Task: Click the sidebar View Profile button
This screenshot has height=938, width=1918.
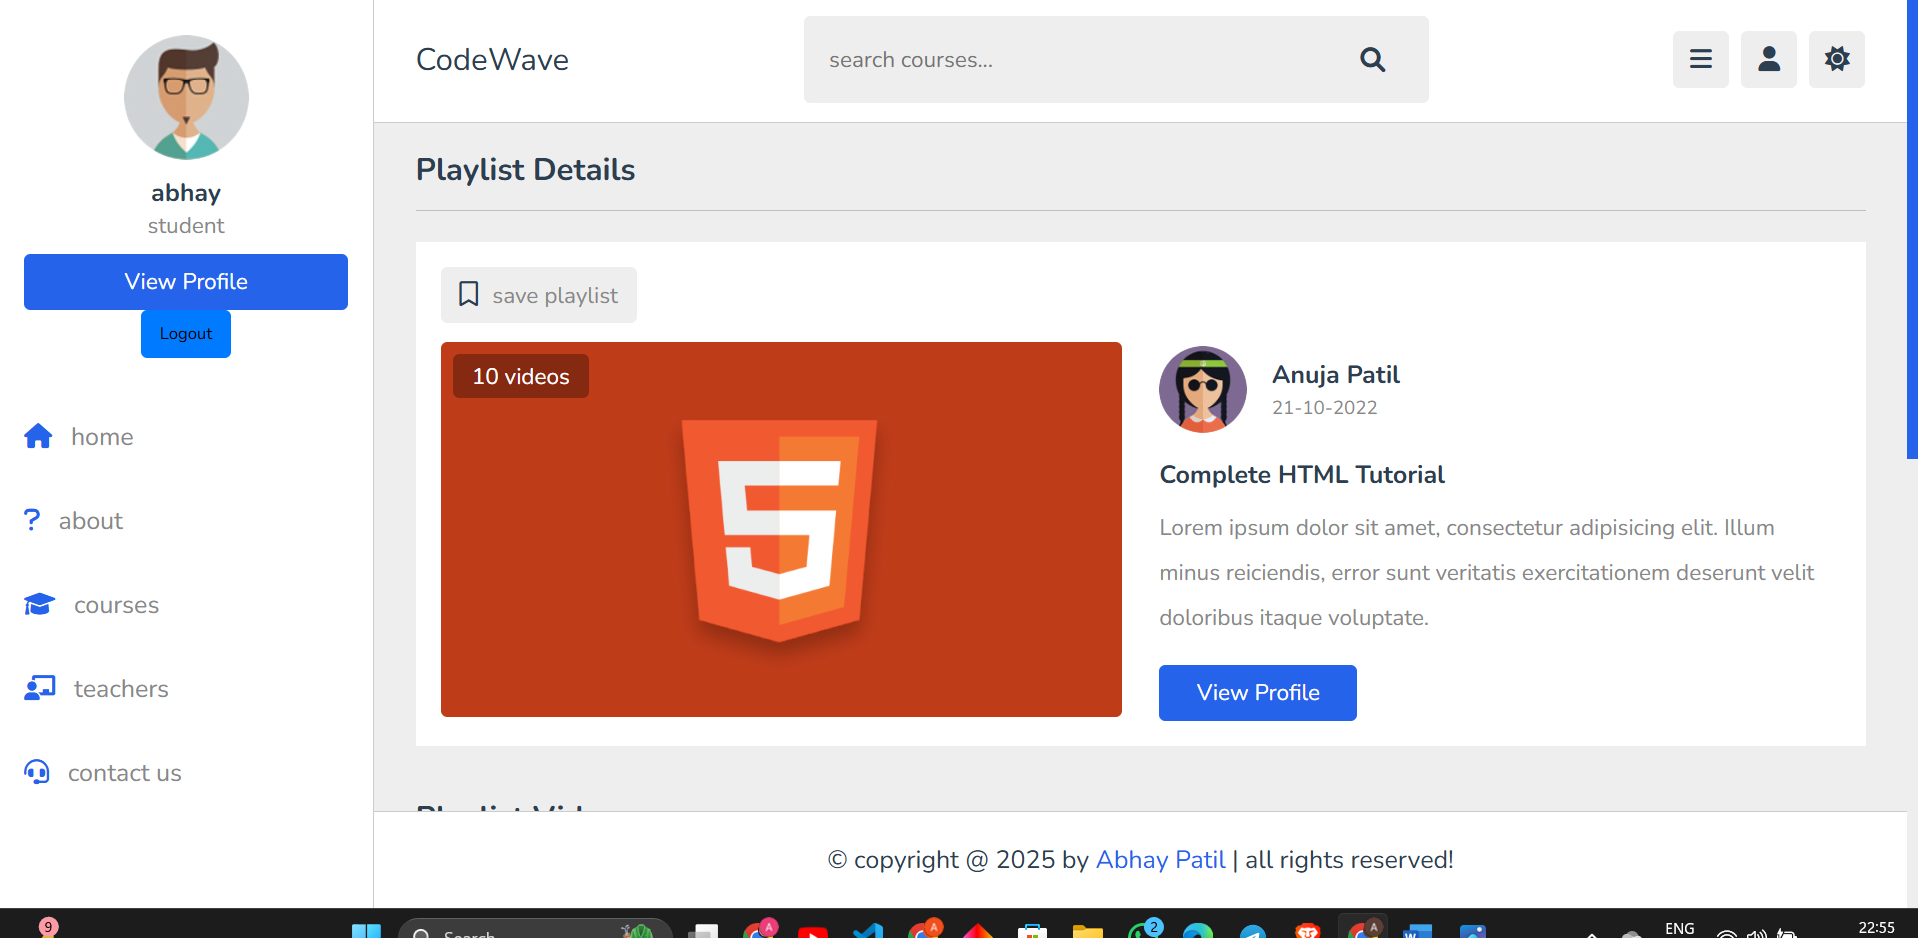Action: click(186, 282)
